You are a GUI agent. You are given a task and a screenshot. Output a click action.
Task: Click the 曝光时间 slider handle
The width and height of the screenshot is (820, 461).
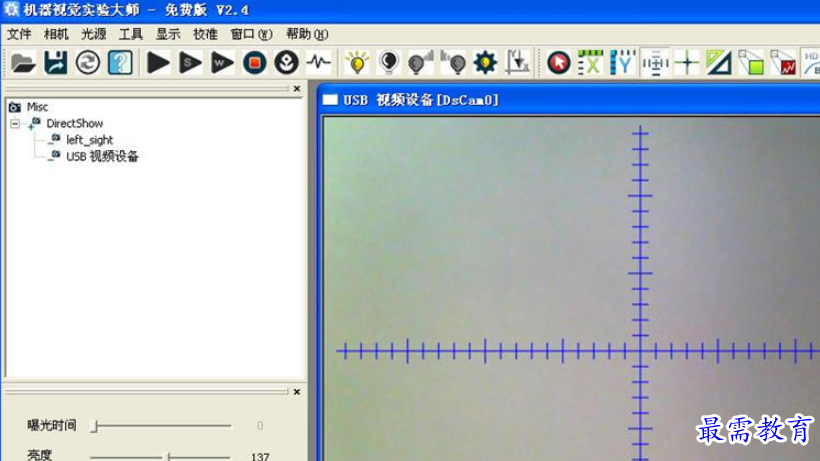(95, 426)
